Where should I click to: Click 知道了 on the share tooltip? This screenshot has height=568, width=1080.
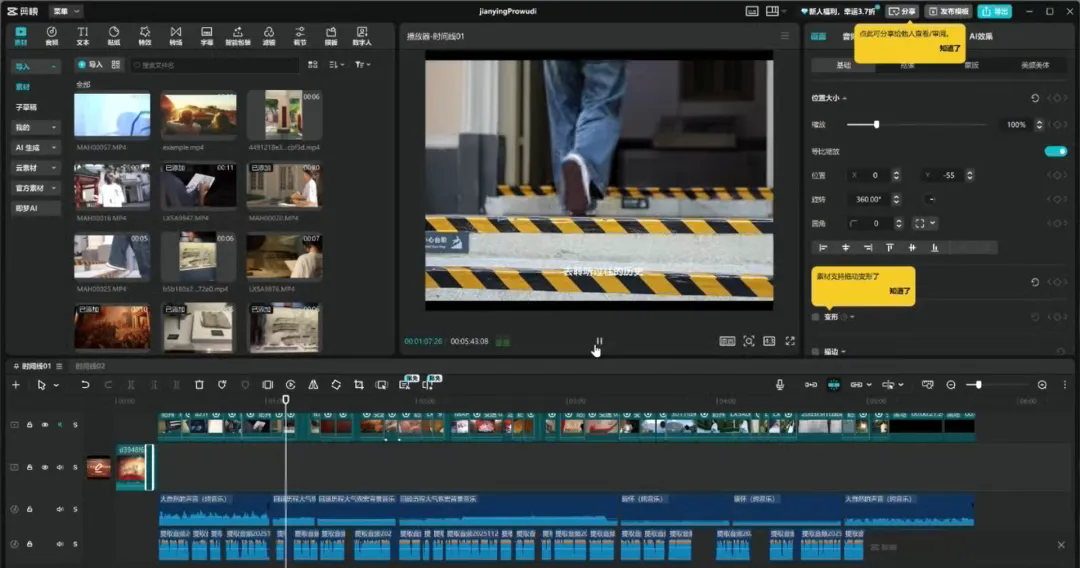(949, 48)
